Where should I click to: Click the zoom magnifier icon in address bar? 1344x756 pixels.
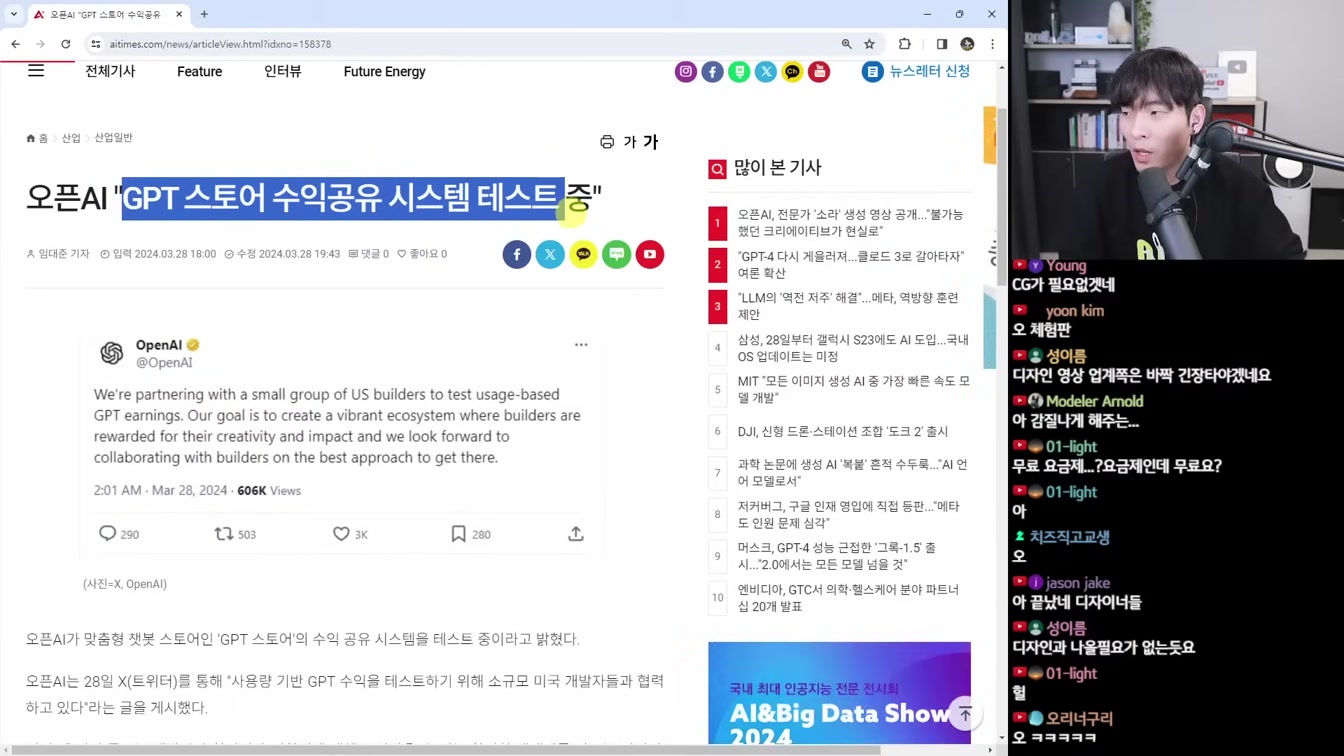tap(847, 44)
